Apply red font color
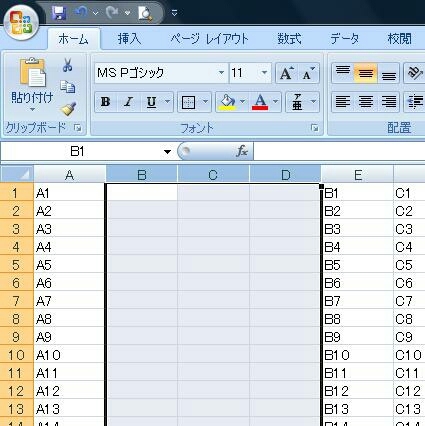 (x=260, y=102)
